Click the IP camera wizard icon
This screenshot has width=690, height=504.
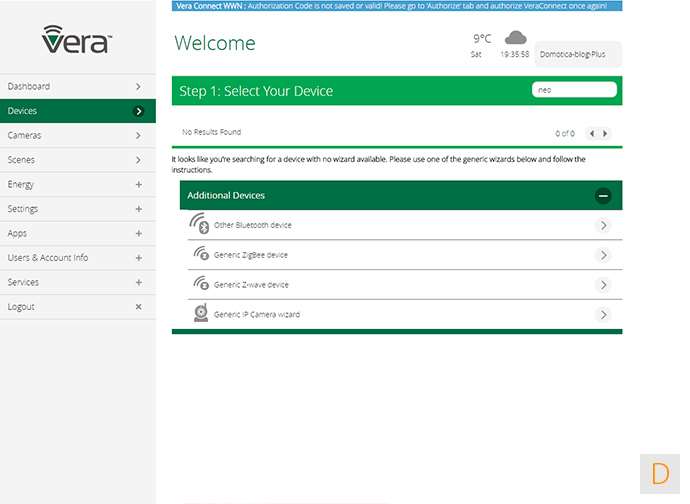click(200, 314)
